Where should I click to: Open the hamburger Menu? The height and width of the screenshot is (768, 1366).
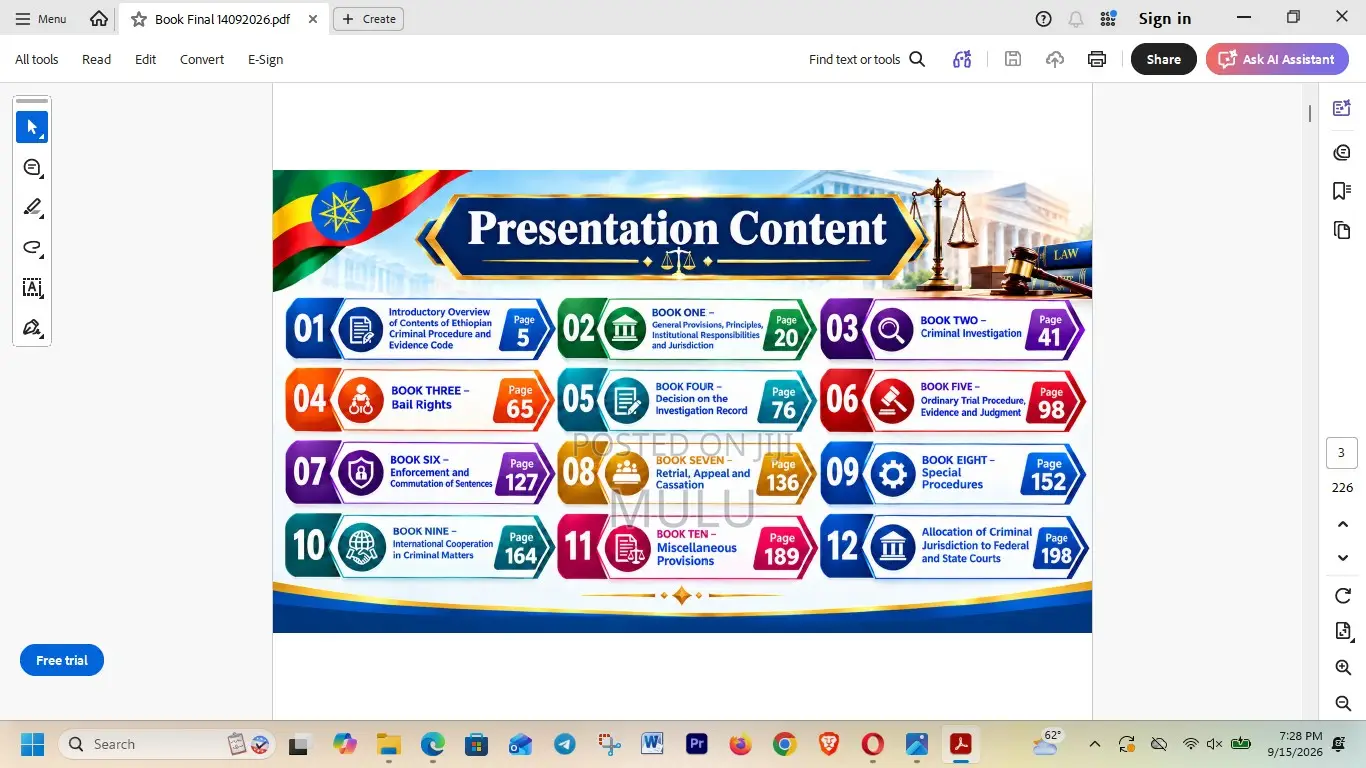(41, 19)
